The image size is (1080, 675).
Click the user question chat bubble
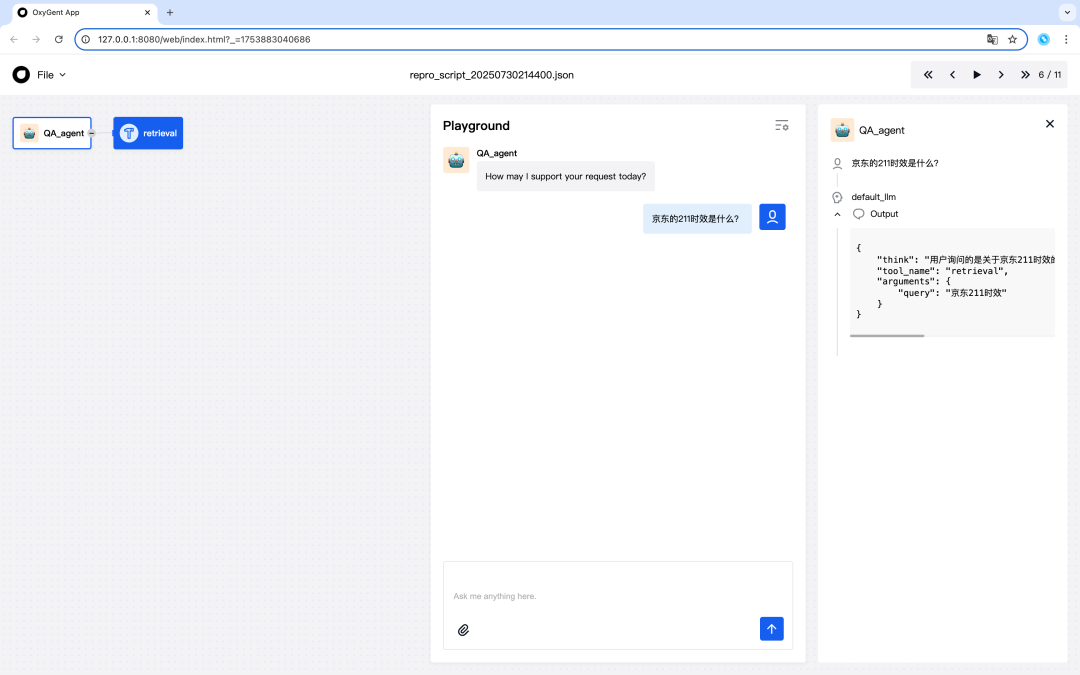pos(696,218)
